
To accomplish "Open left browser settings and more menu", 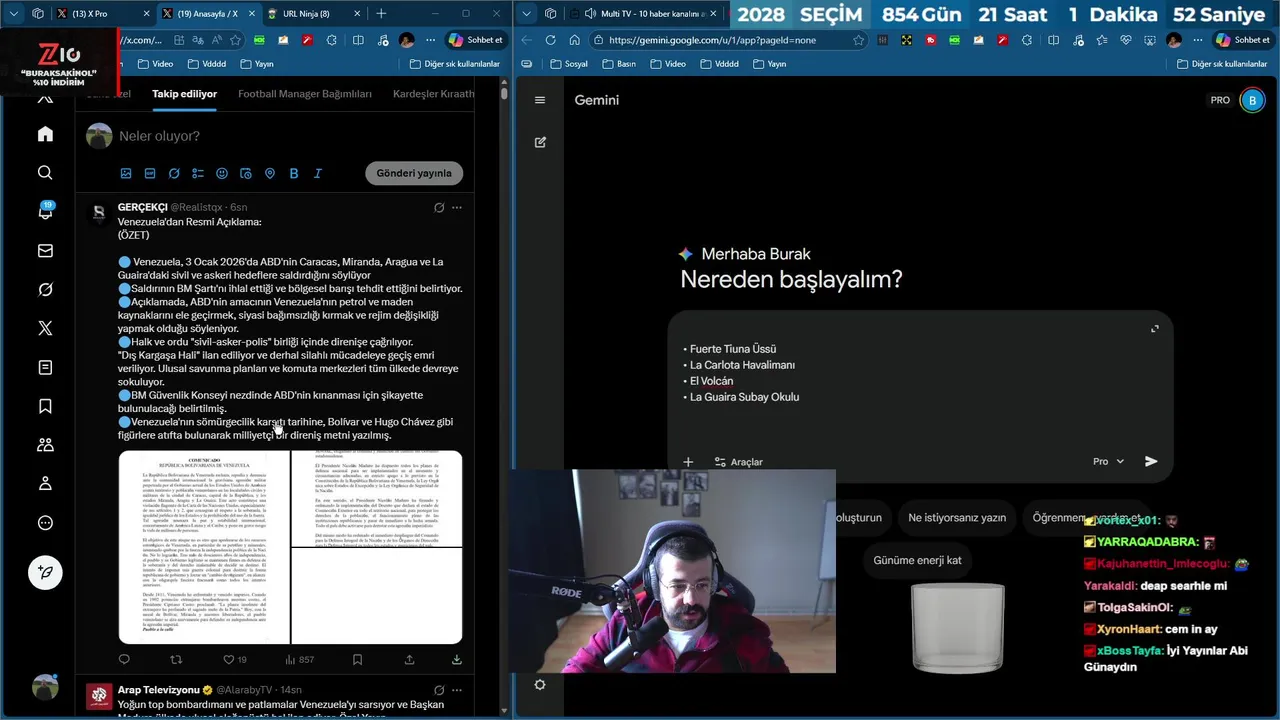I will tap(431, 40).
